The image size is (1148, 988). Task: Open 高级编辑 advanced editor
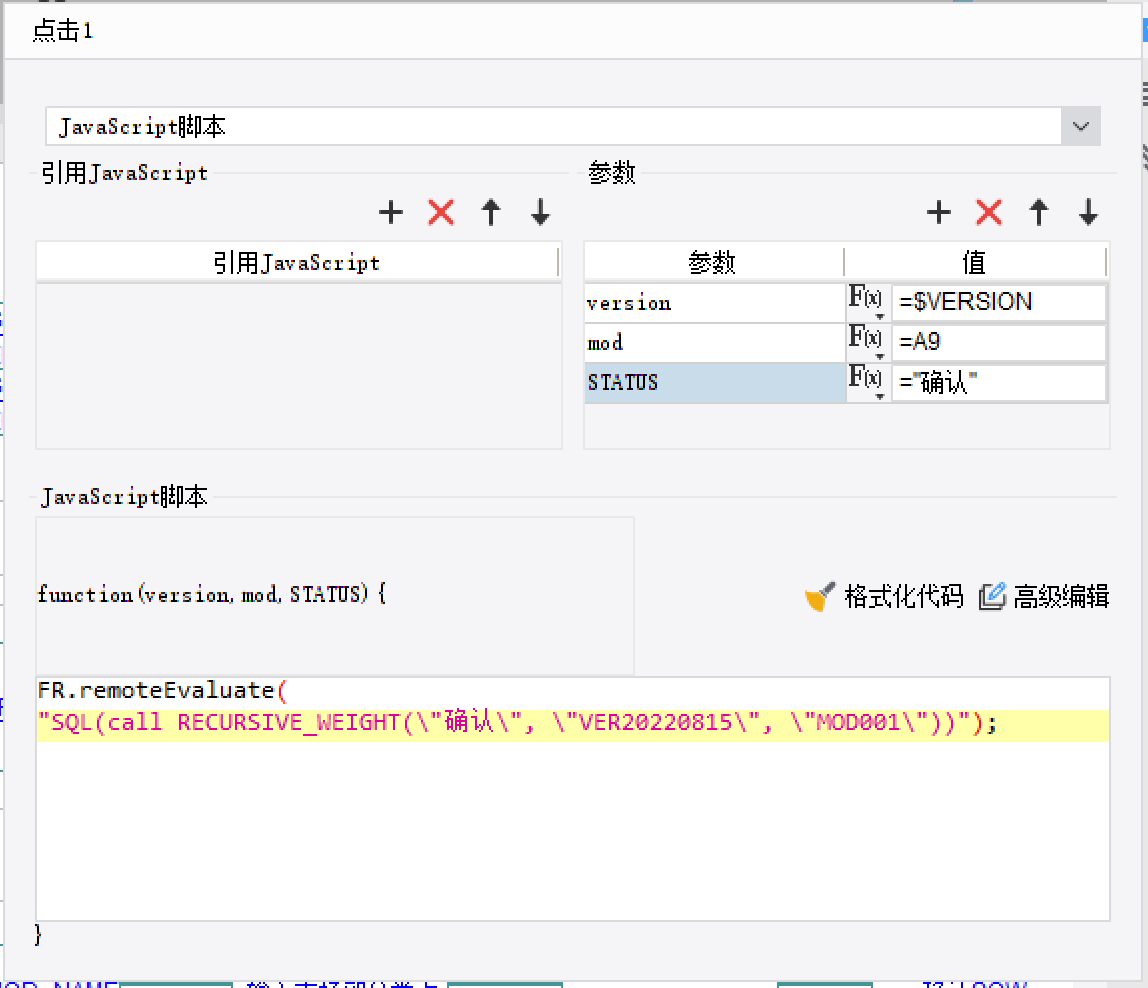click(1045, 597)
